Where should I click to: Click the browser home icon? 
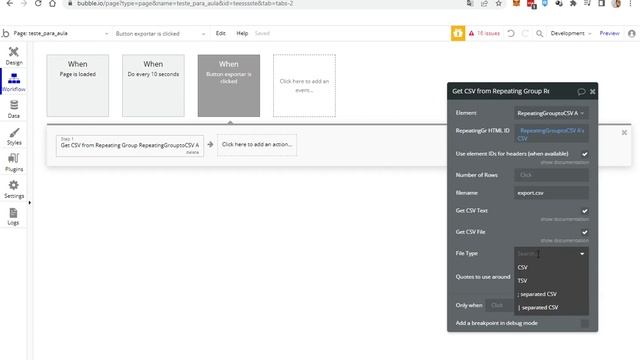[52, 3]
